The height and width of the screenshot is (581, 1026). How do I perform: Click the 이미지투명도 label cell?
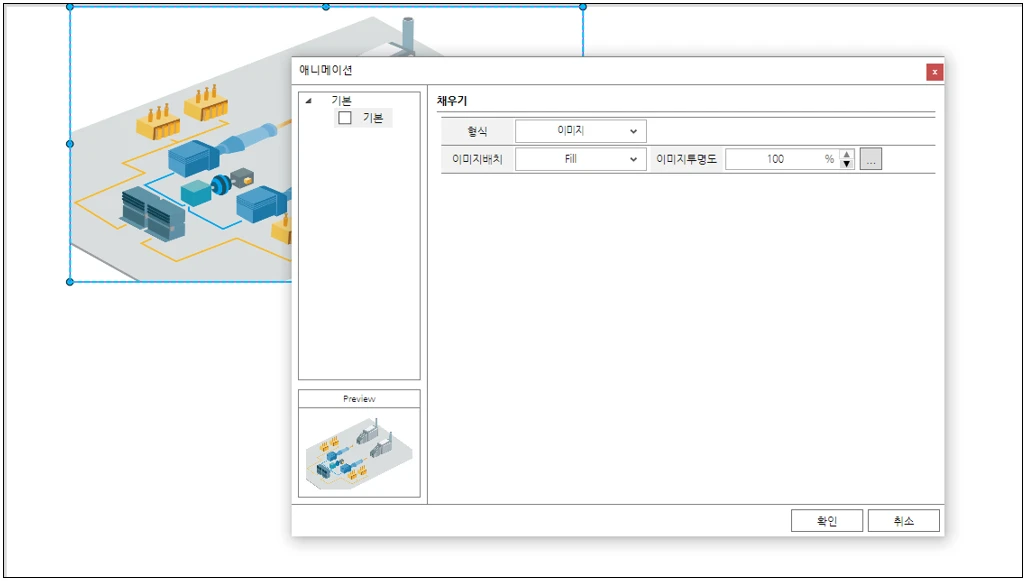tap(686, 159)
